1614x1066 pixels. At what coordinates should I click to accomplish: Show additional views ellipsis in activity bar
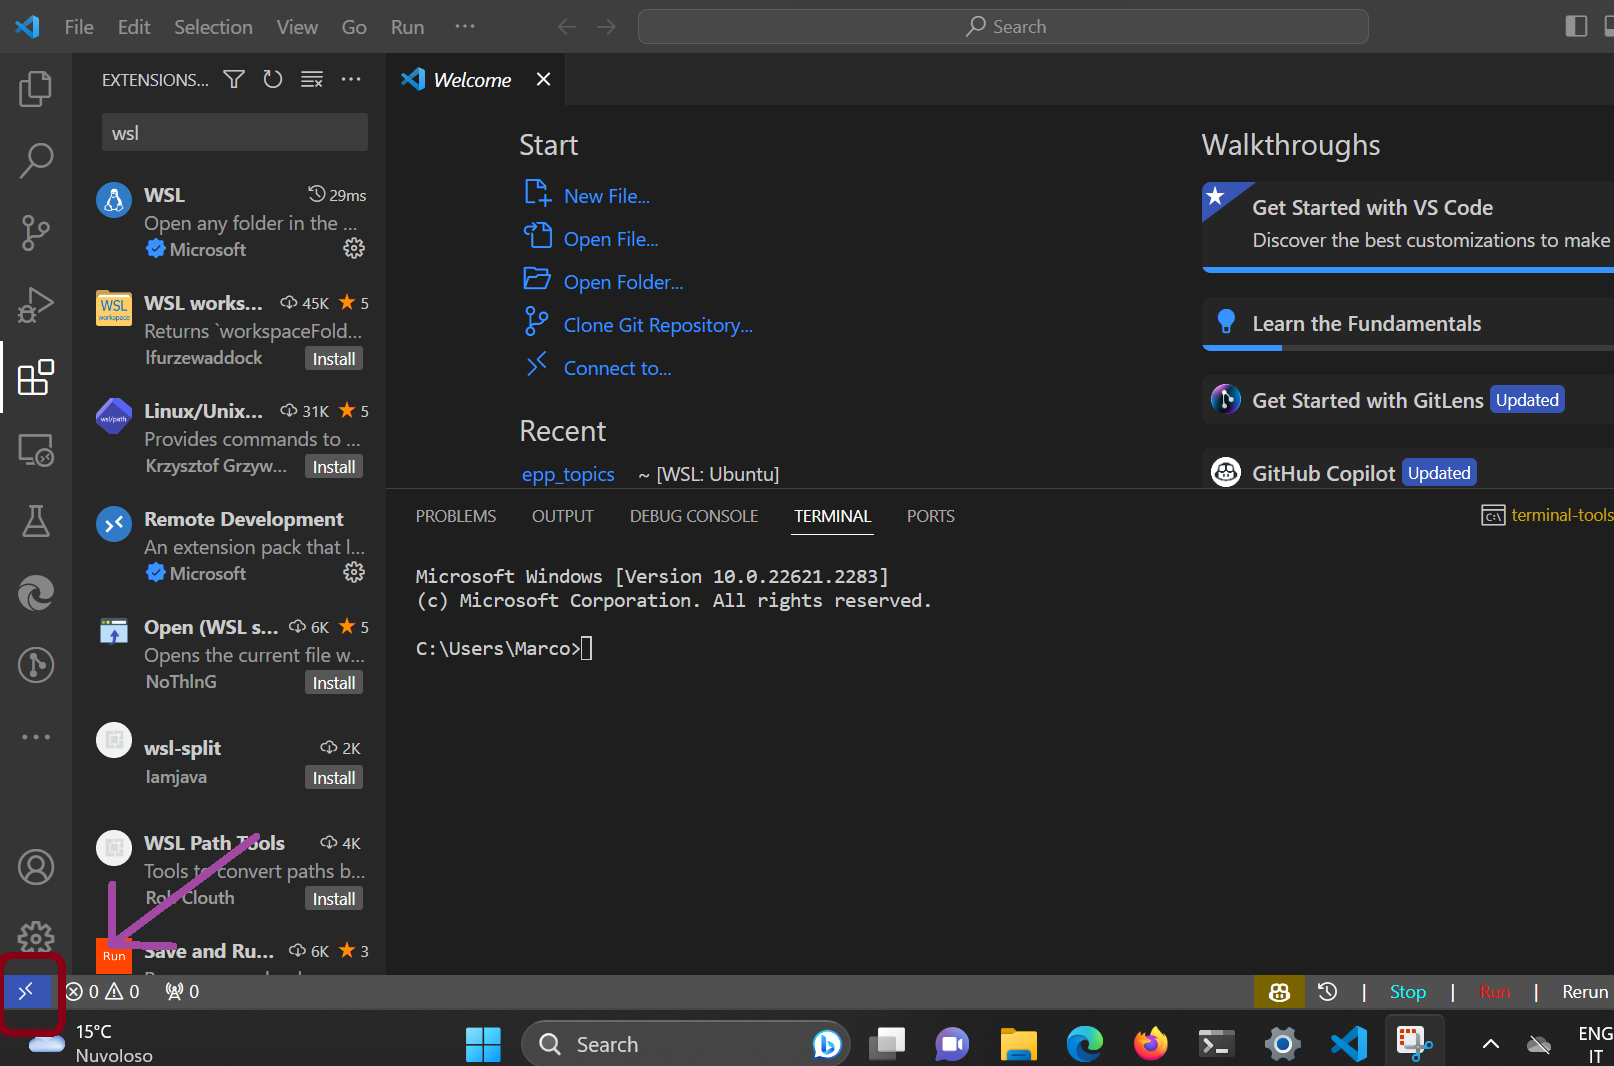coord(36,737)
